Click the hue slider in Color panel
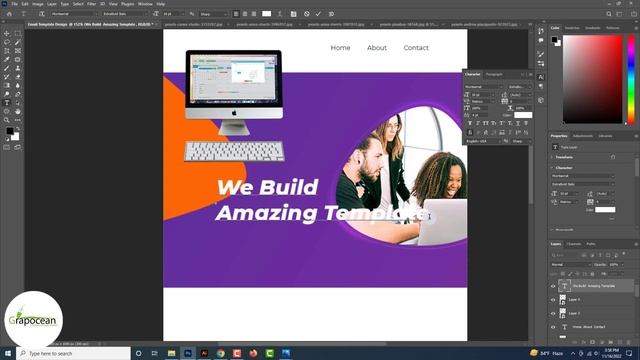 point(631,79)
